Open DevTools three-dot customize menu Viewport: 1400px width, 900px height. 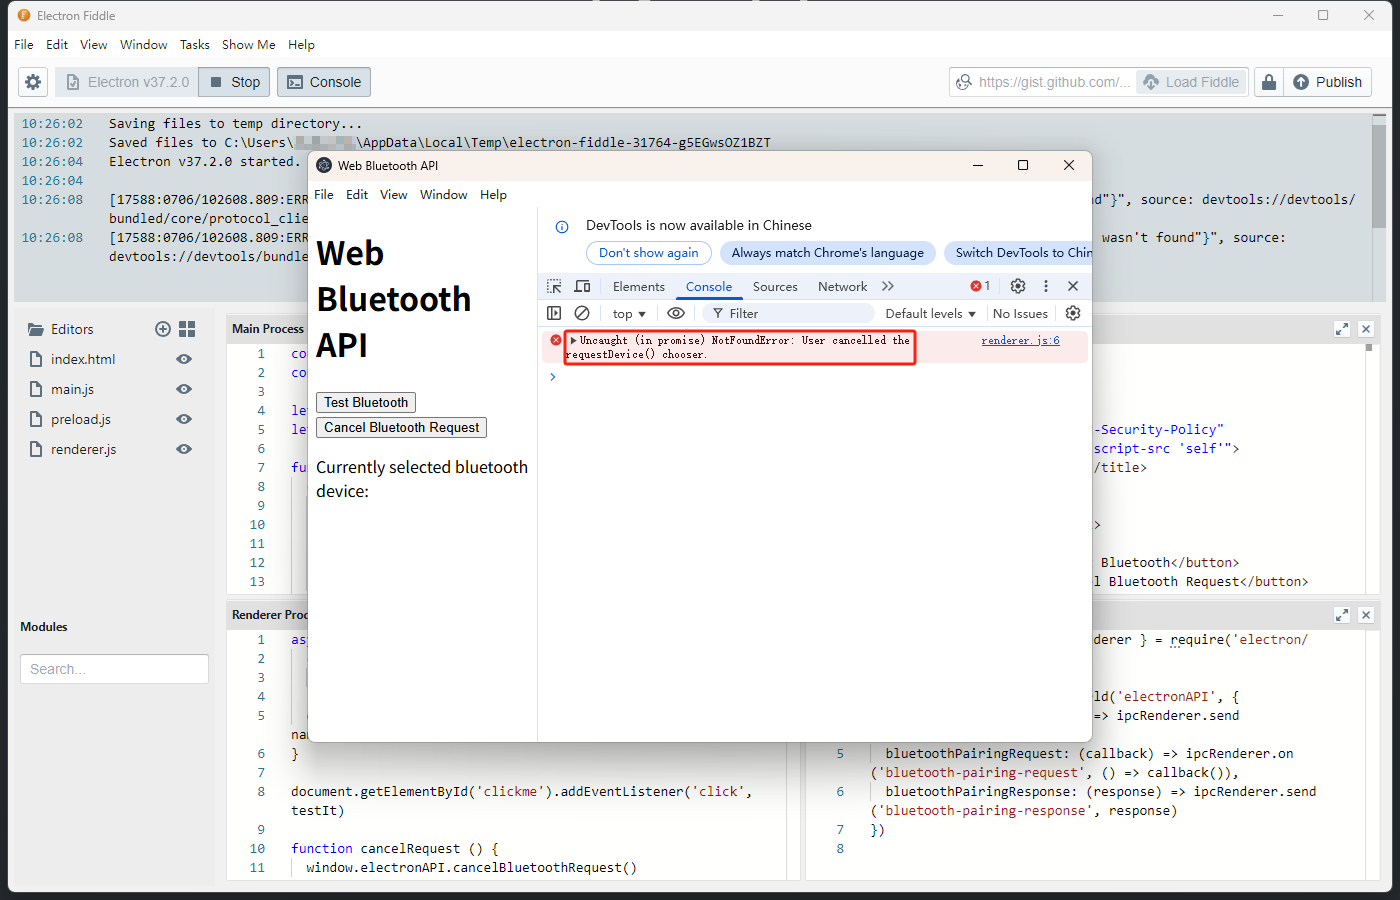point(1046,286)
